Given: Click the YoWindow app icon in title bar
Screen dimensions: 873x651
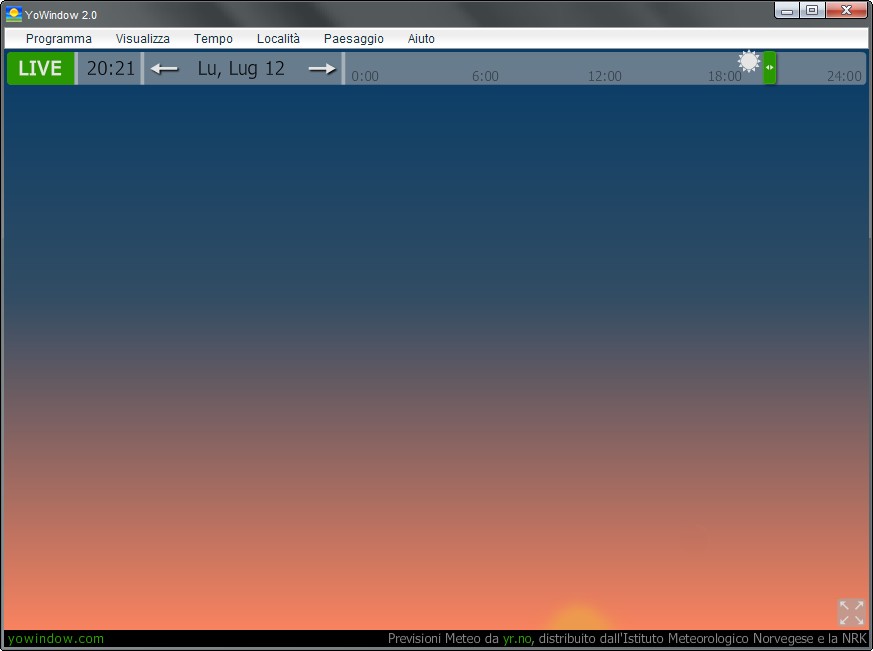Looking at the screenshot, I should 13,14.
